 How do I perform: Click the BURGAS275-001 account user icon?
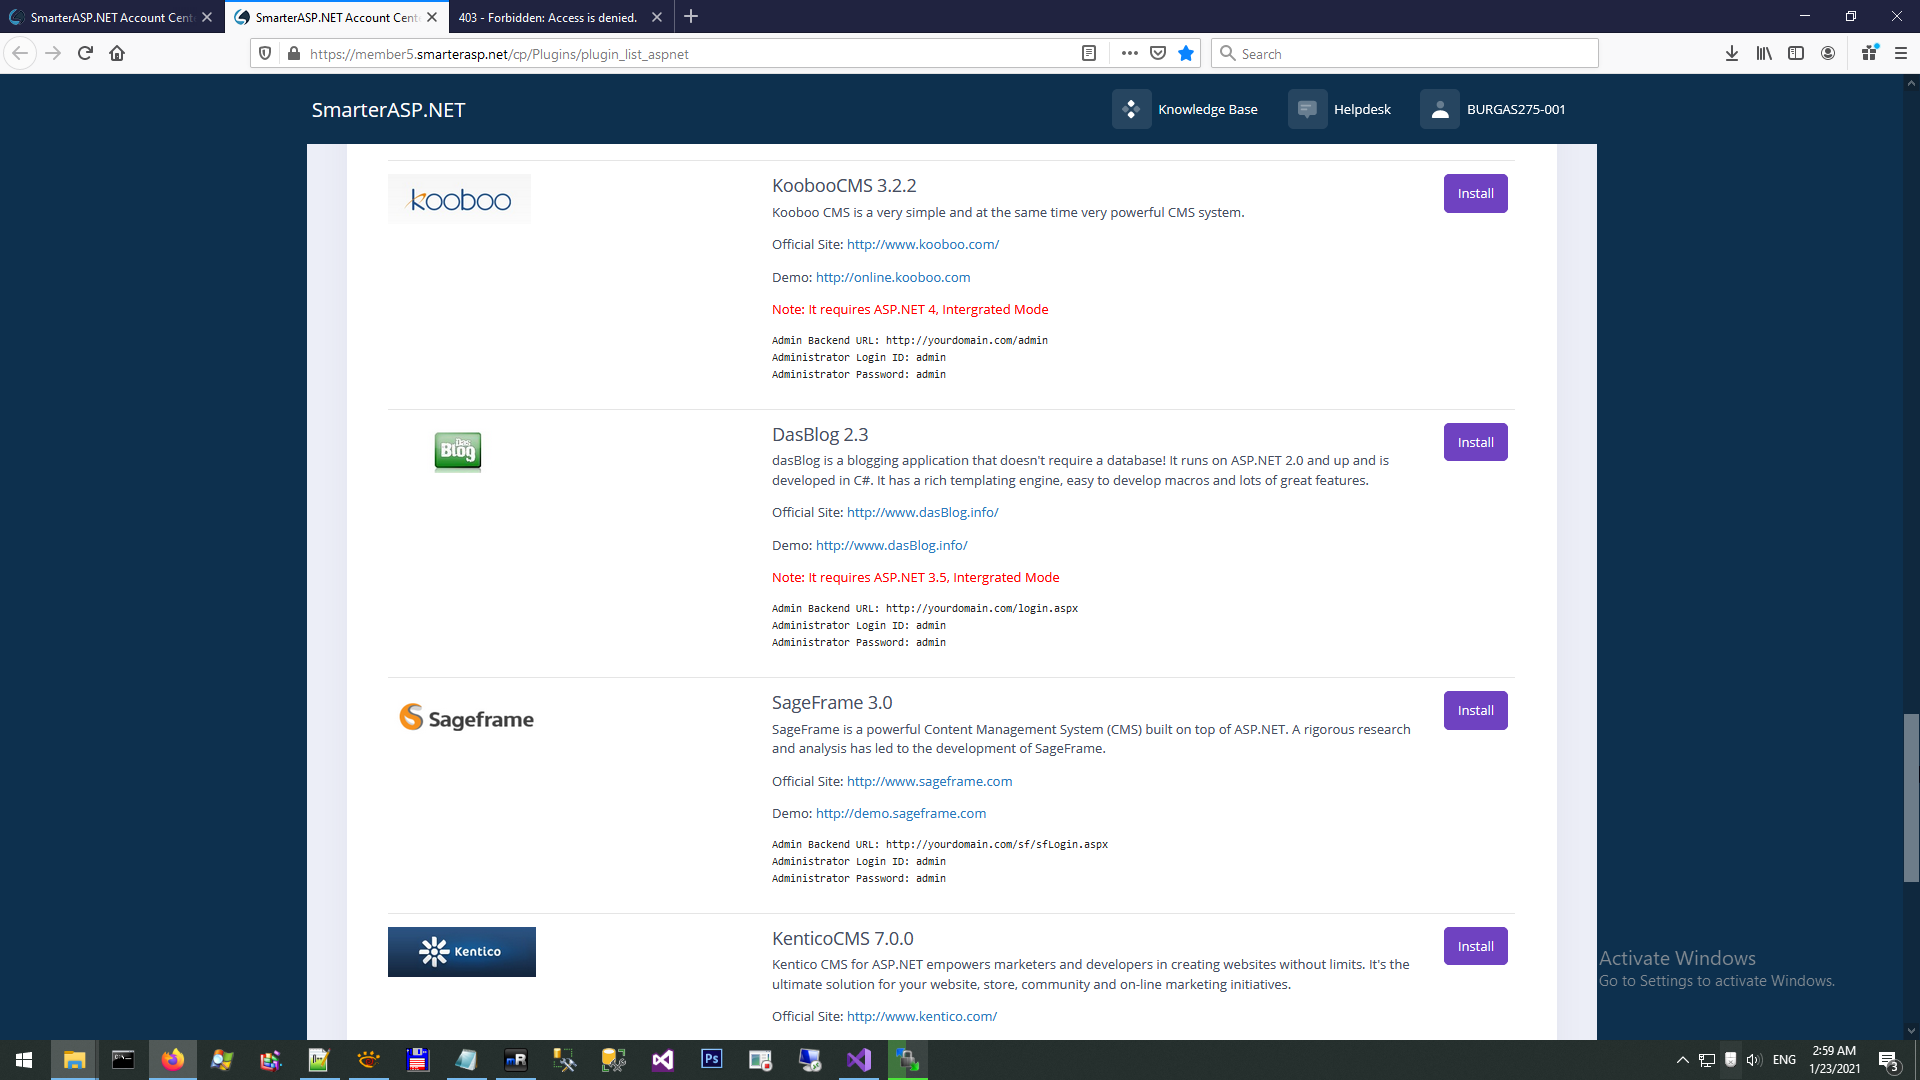point(1439,109)
